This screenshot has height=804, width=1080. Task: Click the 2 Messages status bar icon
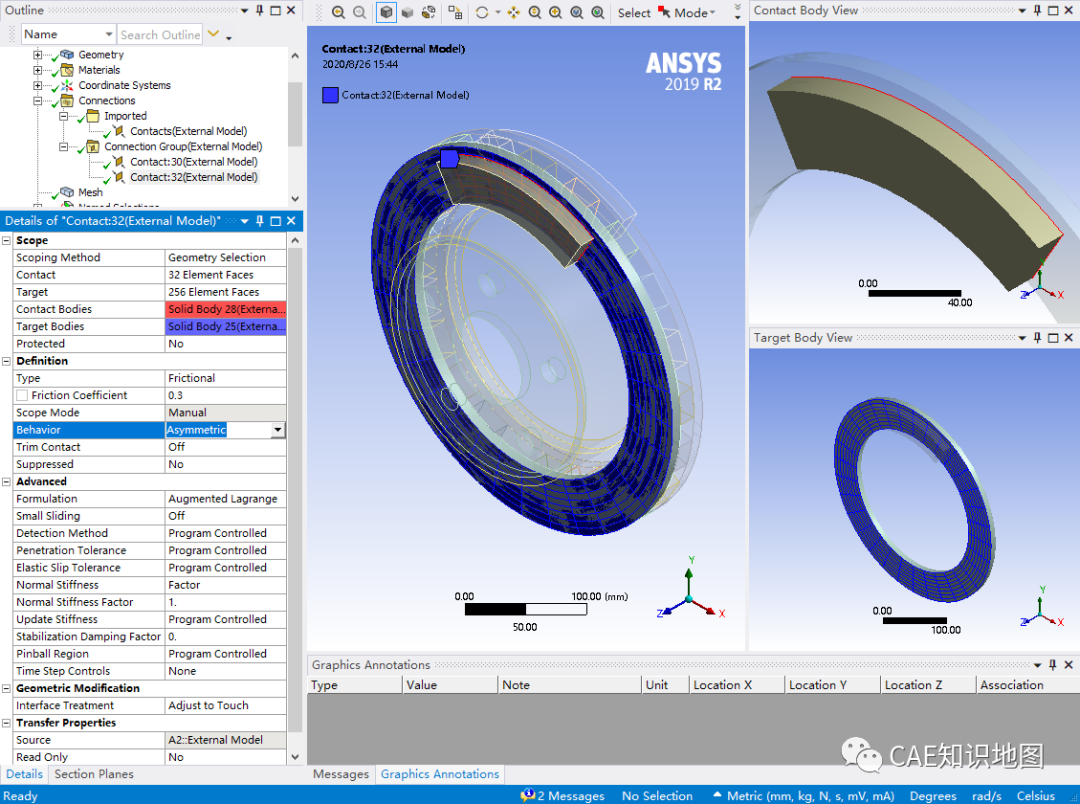[528, 795]
